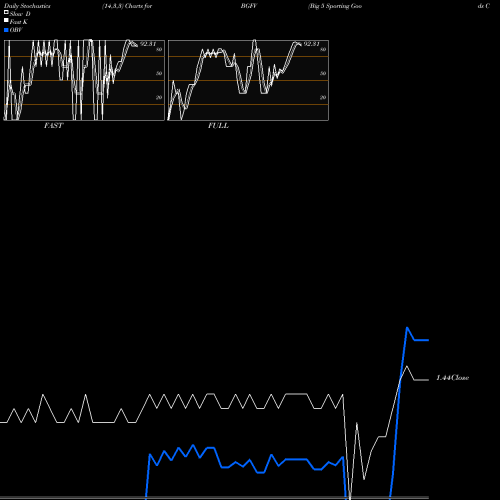
Task: Click the Fast K legend swatch
Action: (6, 21)
